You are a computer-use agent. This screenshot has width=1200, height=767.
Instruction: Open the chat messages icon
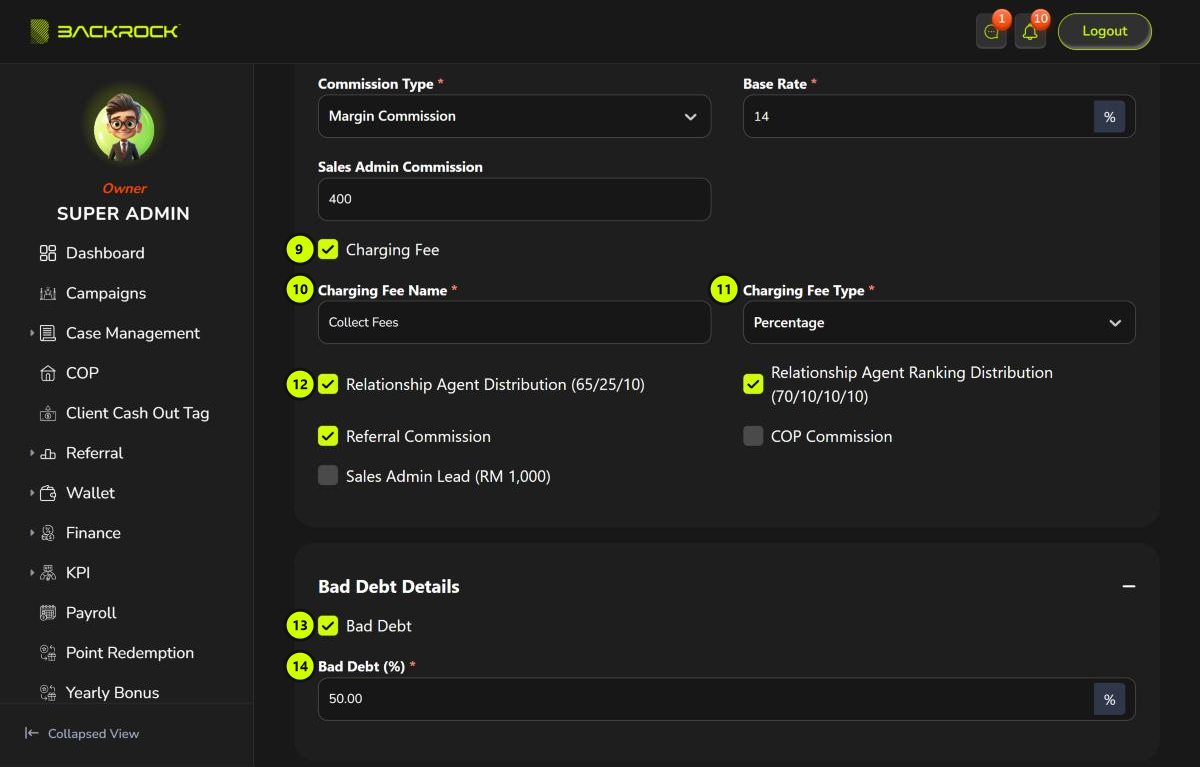point(991,32)
